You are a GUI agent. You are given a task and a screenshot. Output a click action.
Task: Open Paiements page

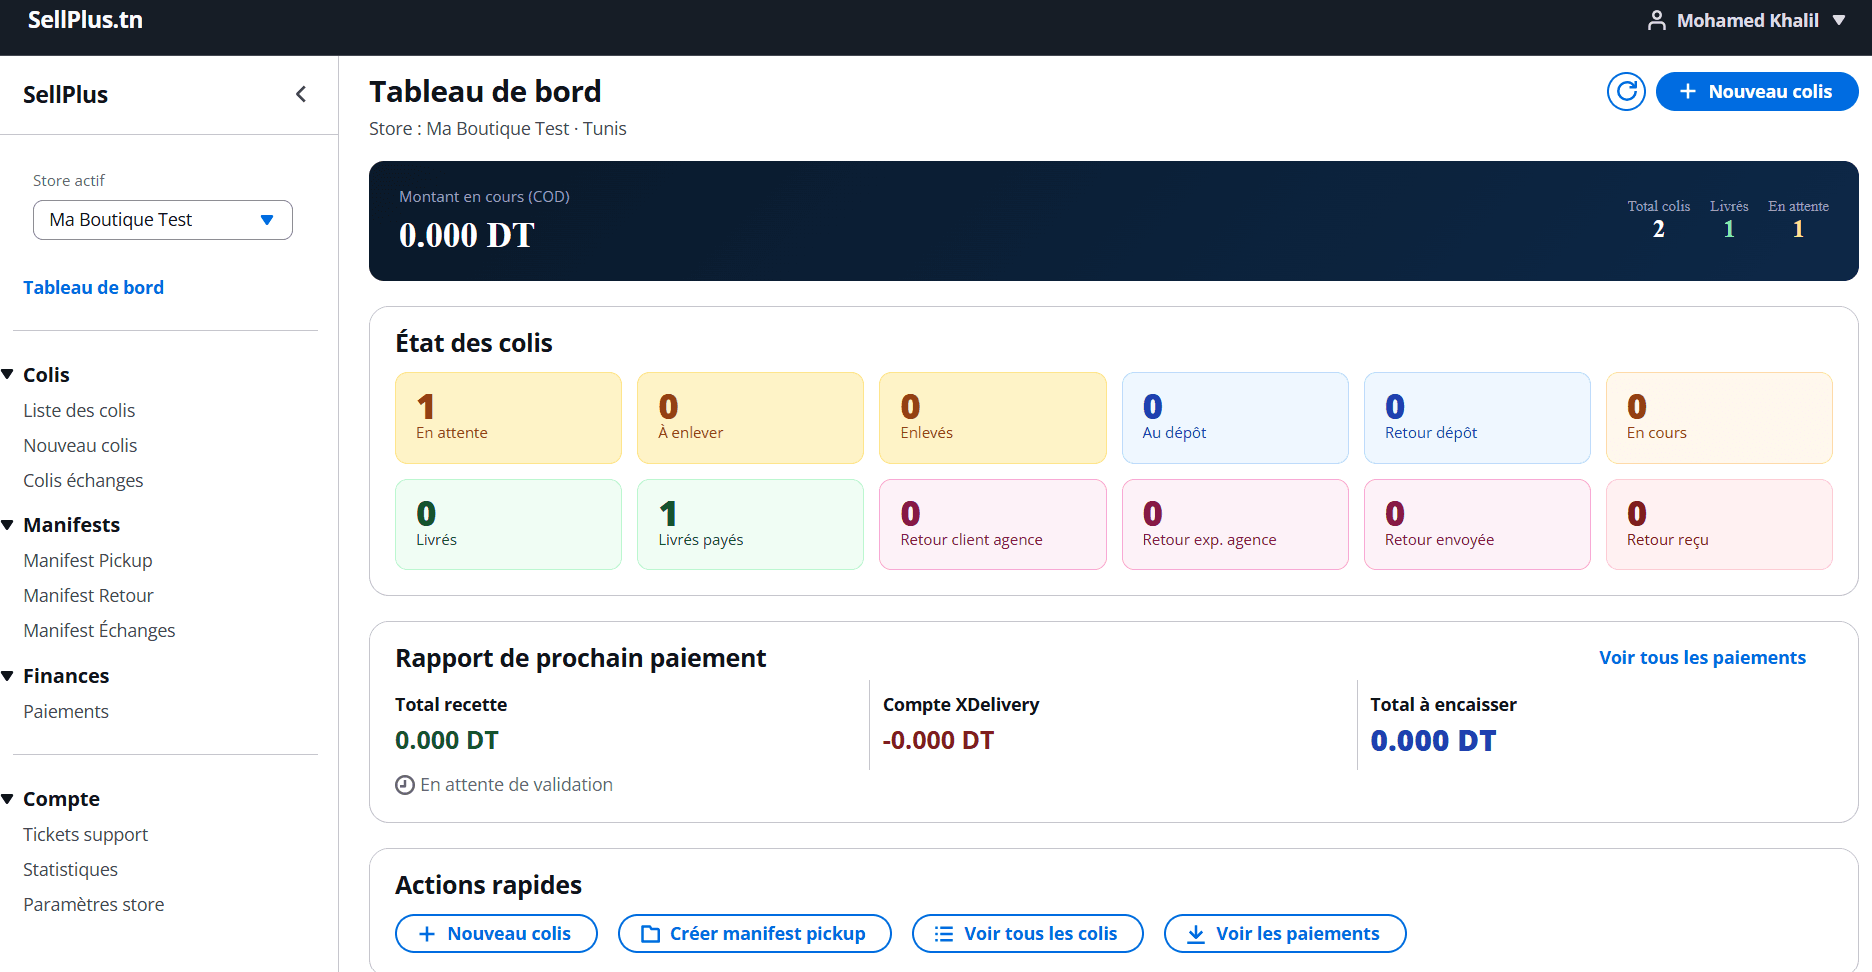(66, 712)
